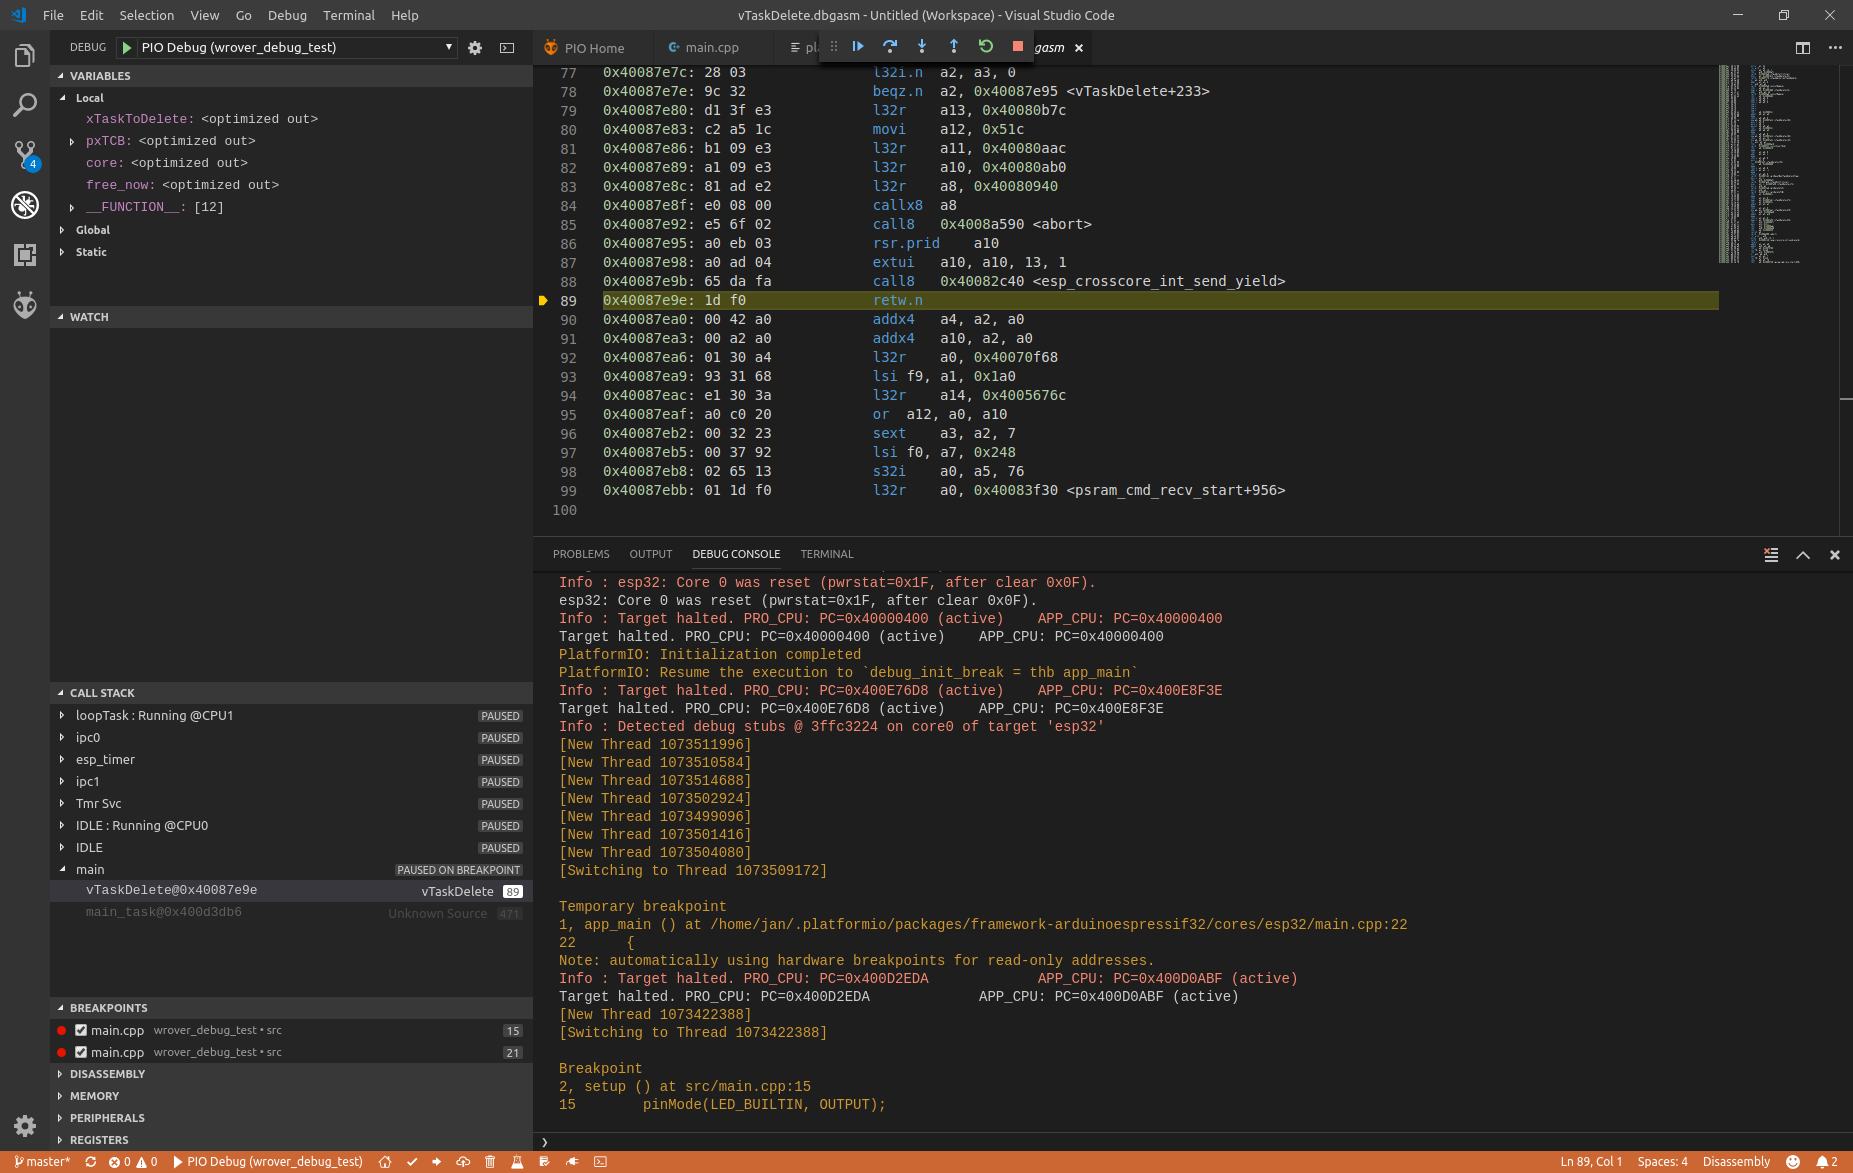Click the highlighted retw.n instruction line

(900, 300)
